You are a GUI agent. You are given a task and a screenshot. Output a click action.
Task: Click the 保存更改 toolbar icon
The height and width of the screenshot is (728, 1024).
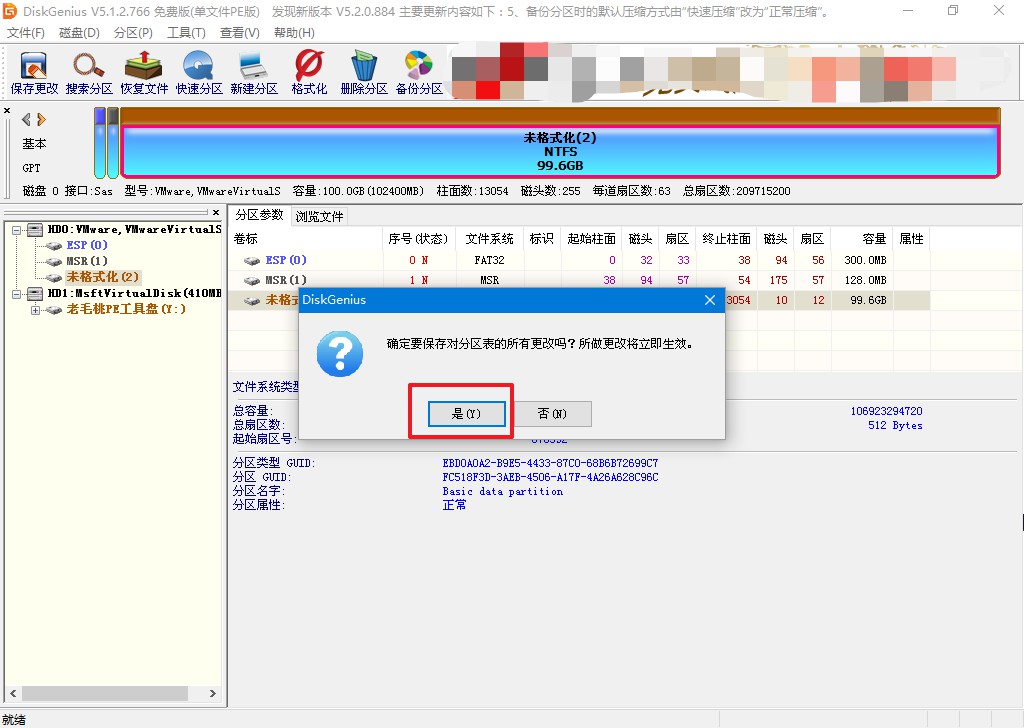(34, 73)
